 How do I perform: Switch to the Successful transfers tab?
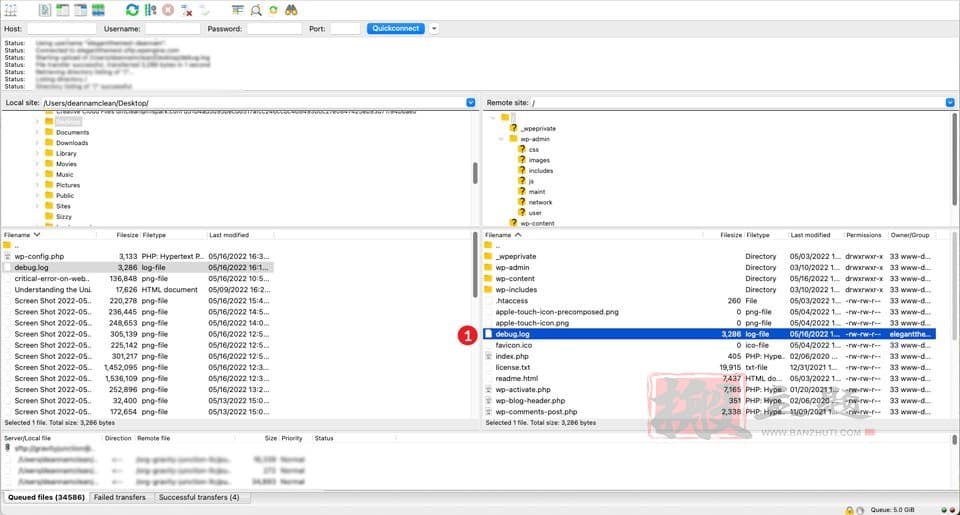tap(199, 497)
